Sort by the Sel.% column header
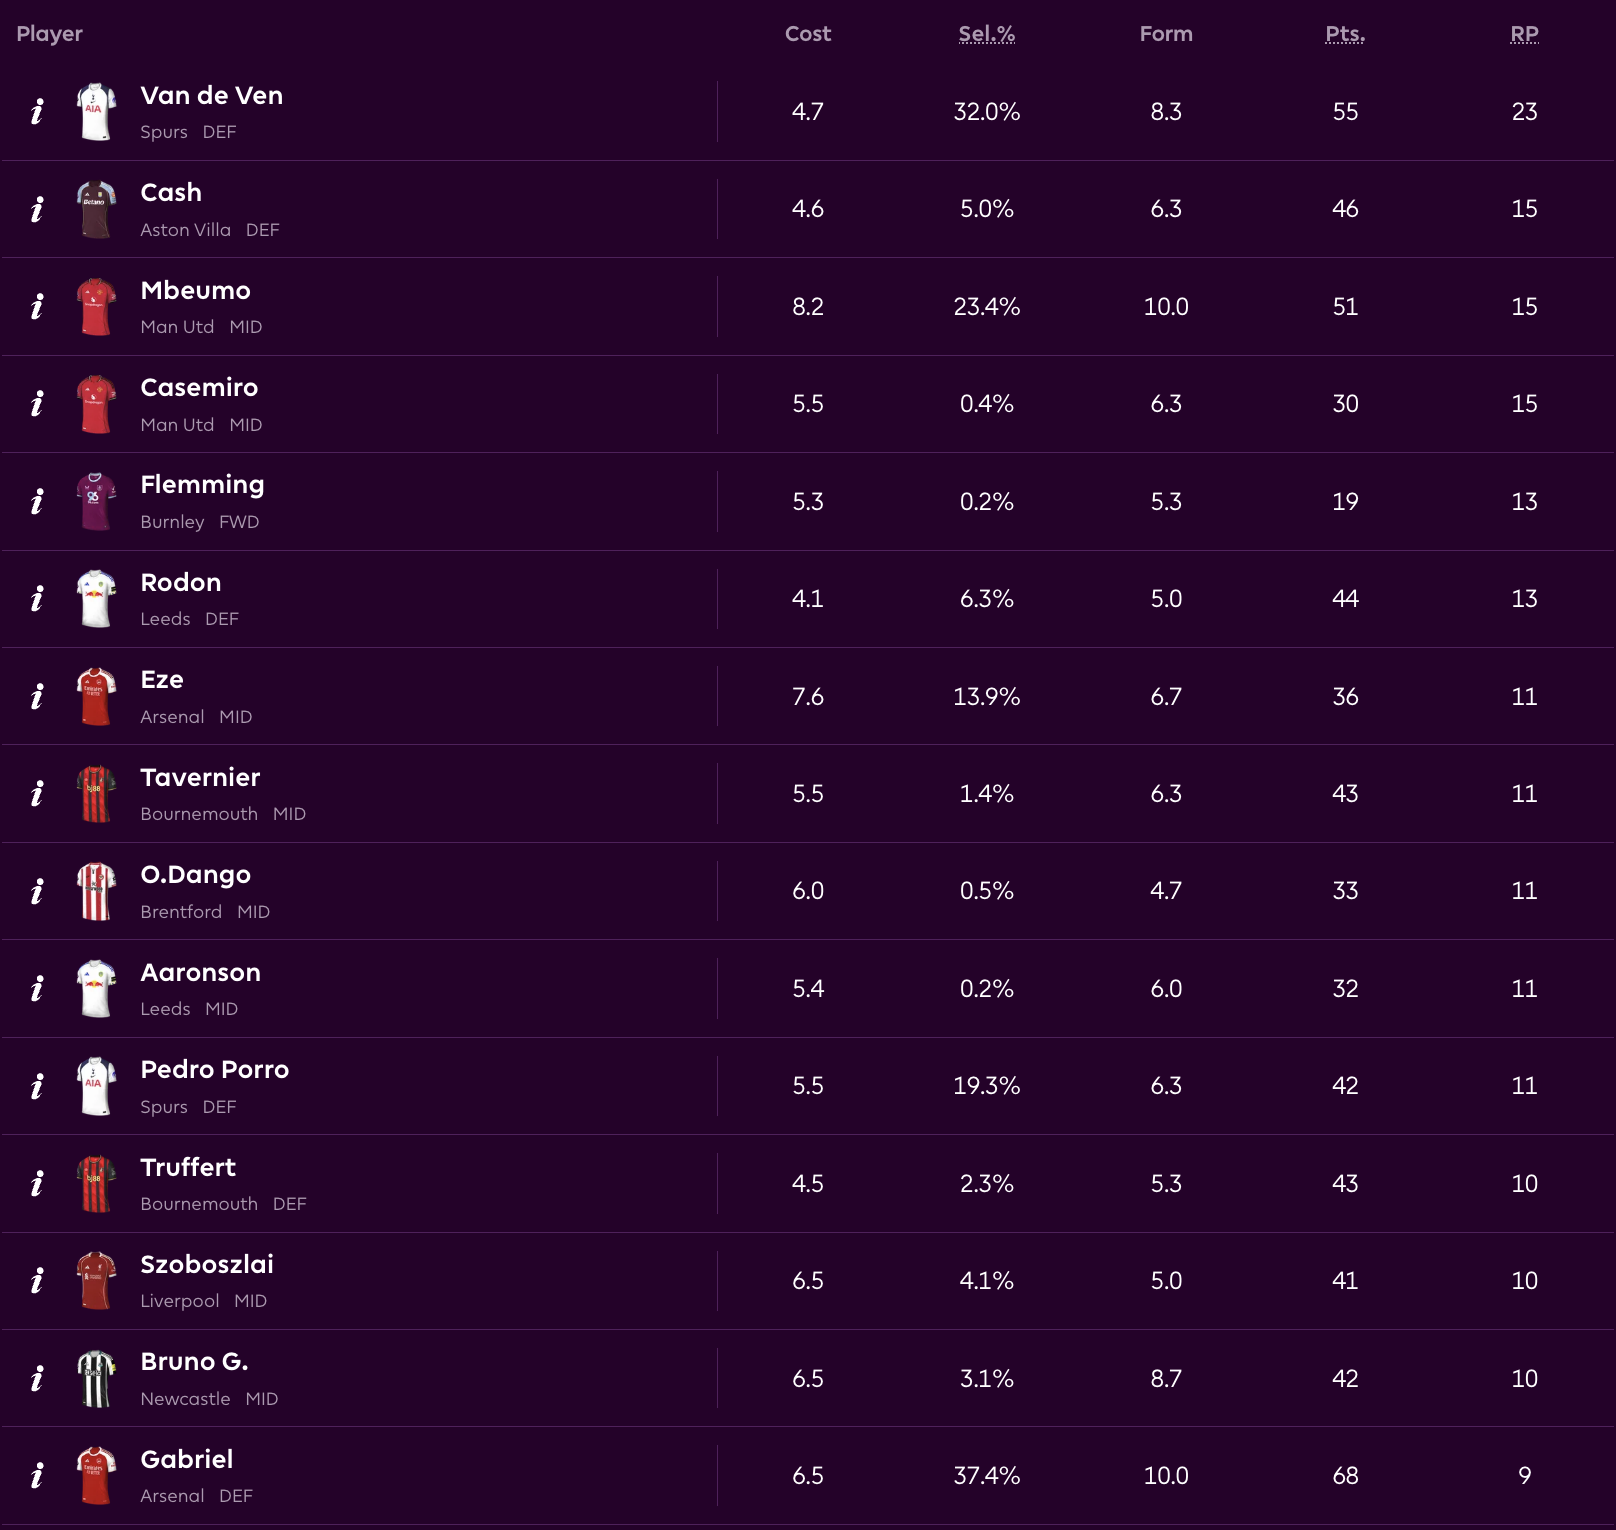This screenshot has height=1530, width=1616. (x=986, y=34)
